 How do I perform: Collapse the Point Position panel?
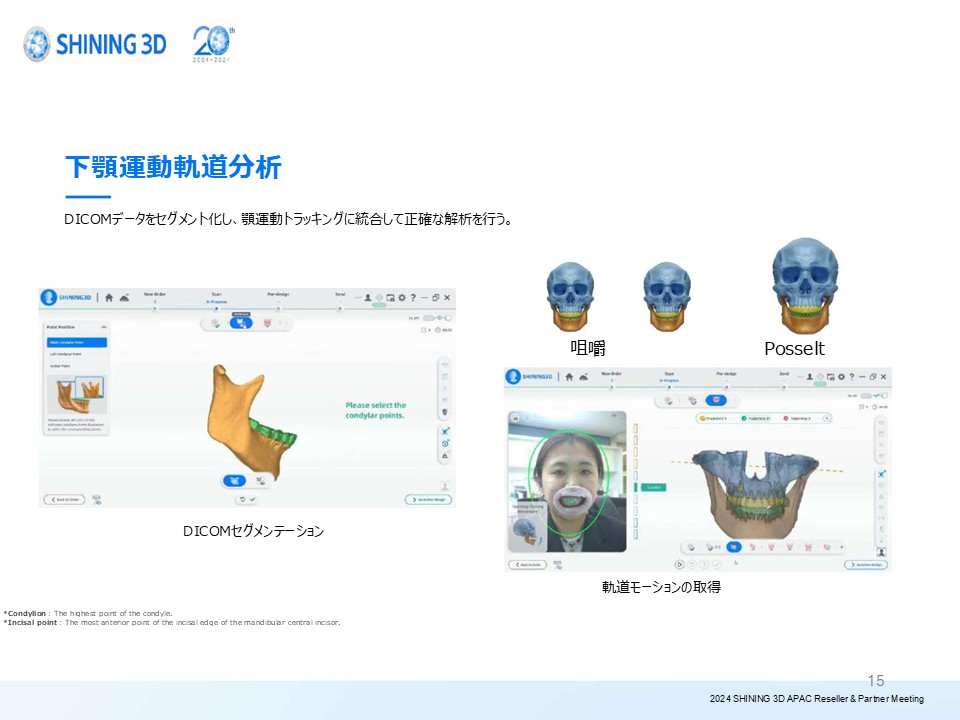[103, 327]
